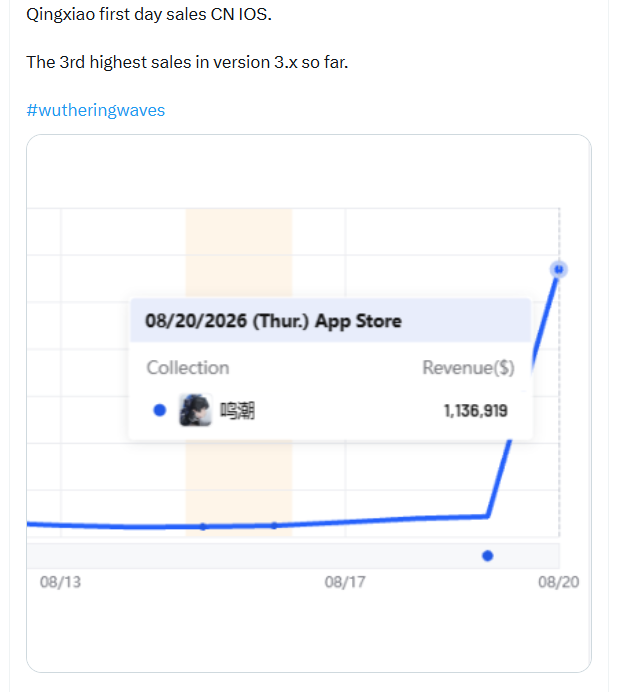The height and width of the screenshot is (692, 640).
Task: Click the 鸣潮 game icon thumbnail
Action: point(195,410)
